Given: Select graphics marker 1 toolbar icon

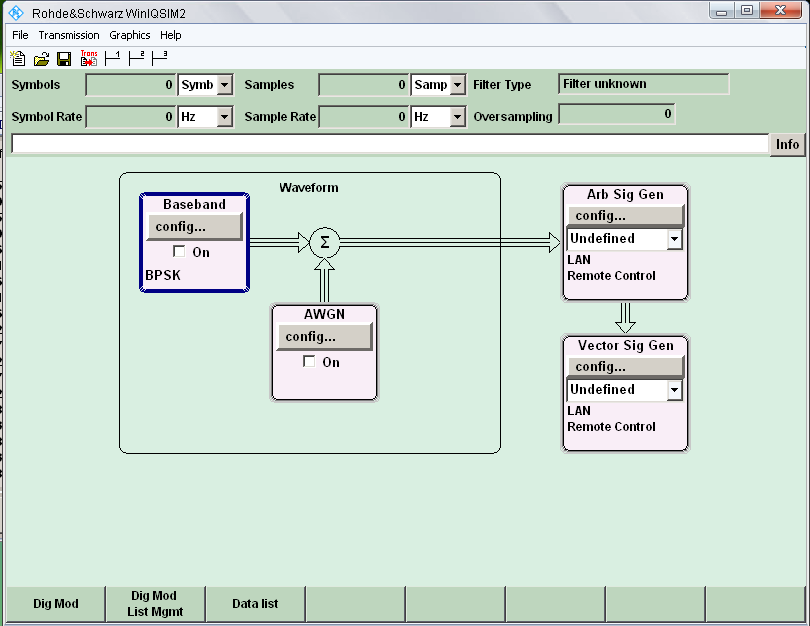Looking at the screenshot, I should coord(112,58).
